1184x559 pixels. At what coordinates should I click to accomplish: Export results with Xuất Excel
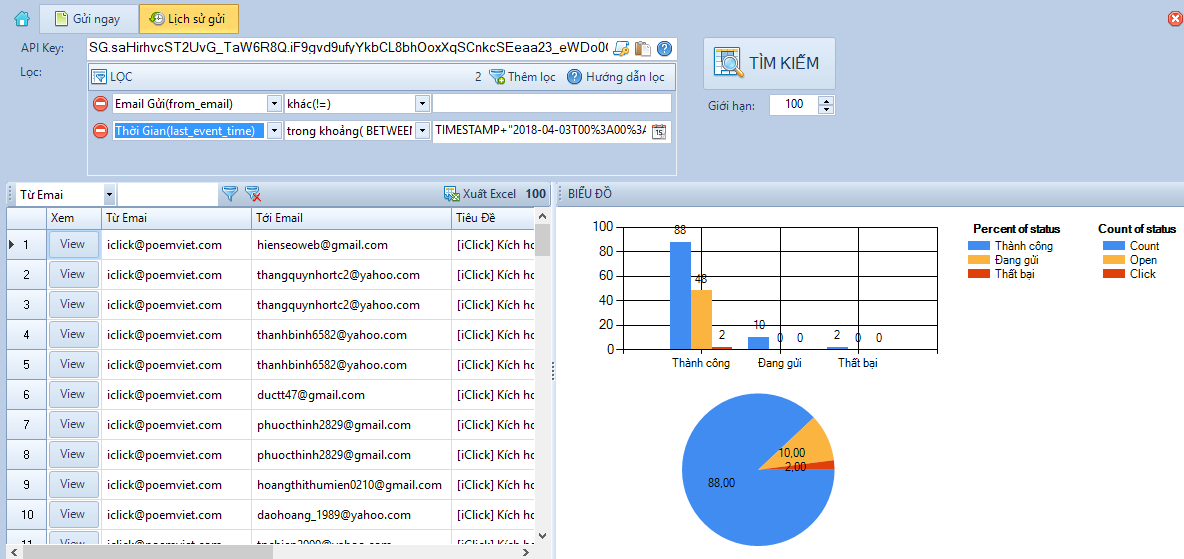tap(479, 194)
